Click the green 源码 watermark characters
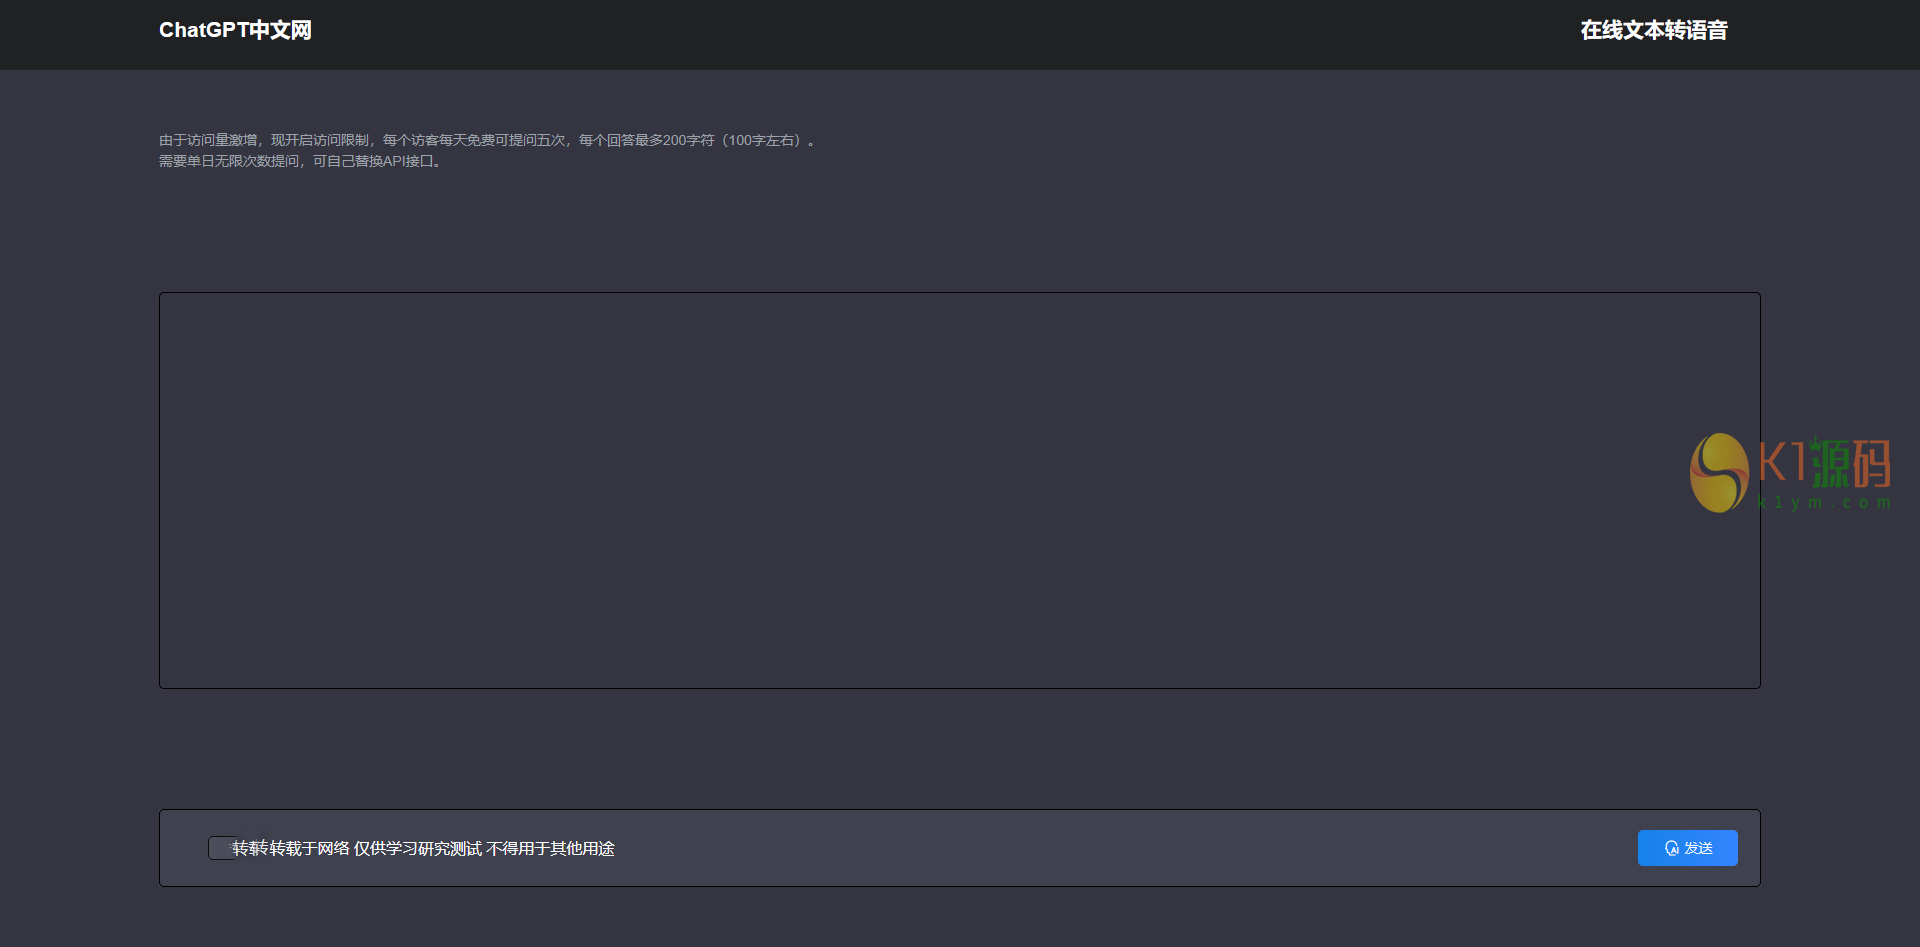Viewport: 1920px width, 947px height. (x=1851, y=464)
